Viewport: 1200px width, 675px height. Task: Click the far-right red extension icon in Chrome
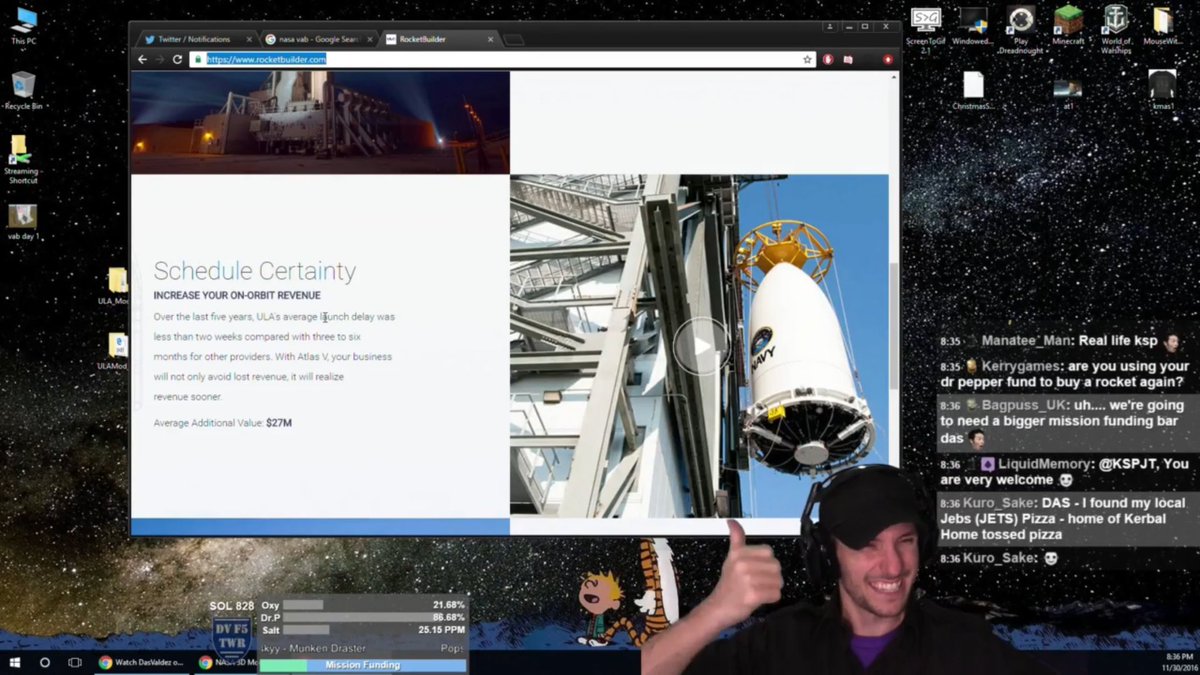pos(887,59)
